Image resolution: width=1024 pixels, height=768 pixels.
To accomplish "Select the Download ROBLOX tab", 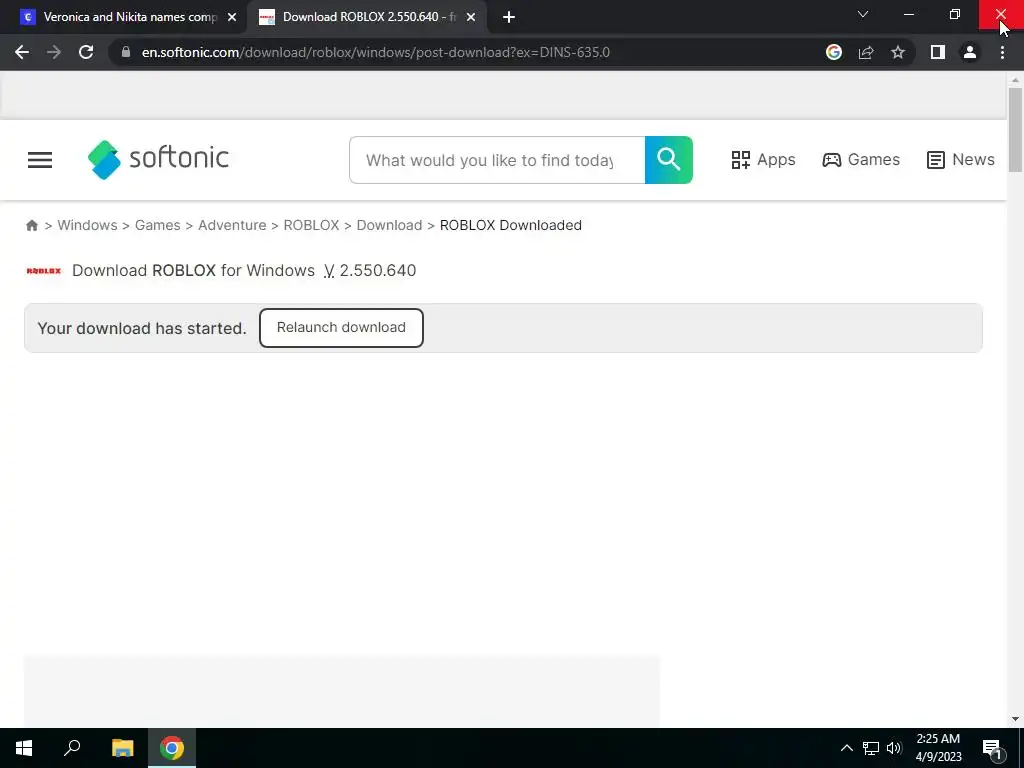I will coord(366,17).
